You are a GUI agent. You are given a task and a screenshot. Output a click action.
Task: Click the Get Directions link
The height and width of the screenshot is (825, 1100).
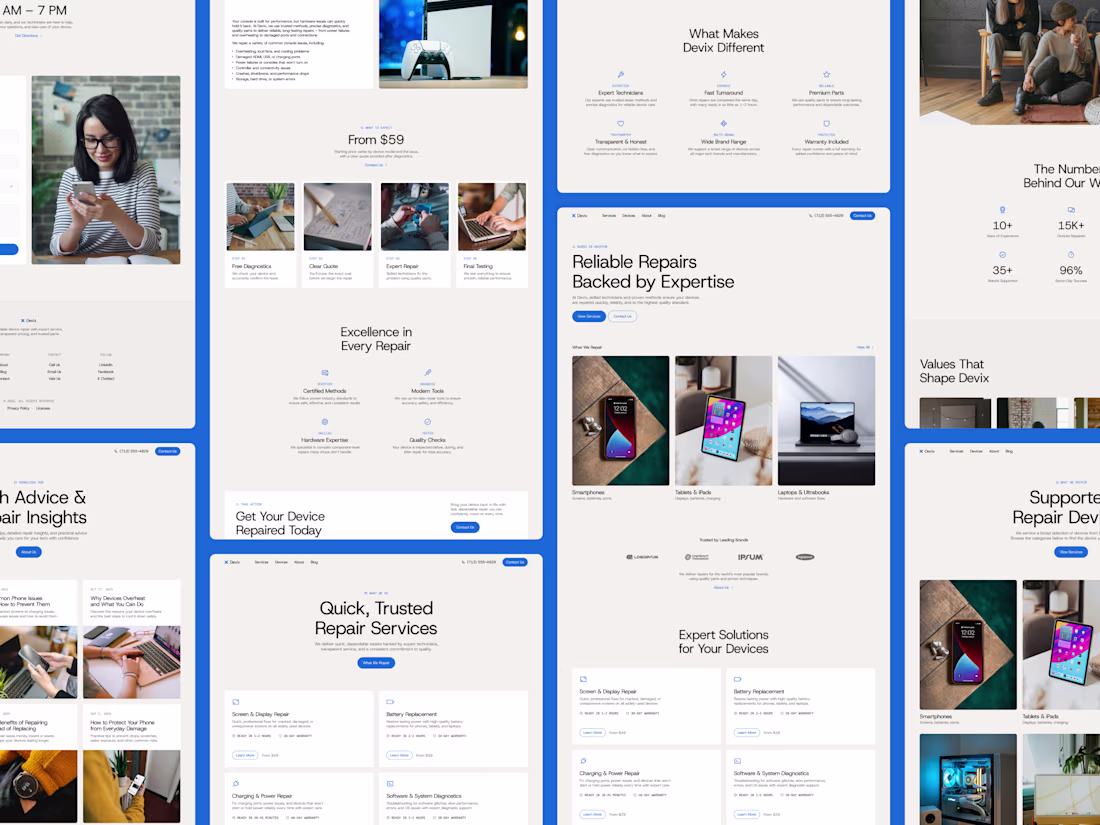point(28,36)
